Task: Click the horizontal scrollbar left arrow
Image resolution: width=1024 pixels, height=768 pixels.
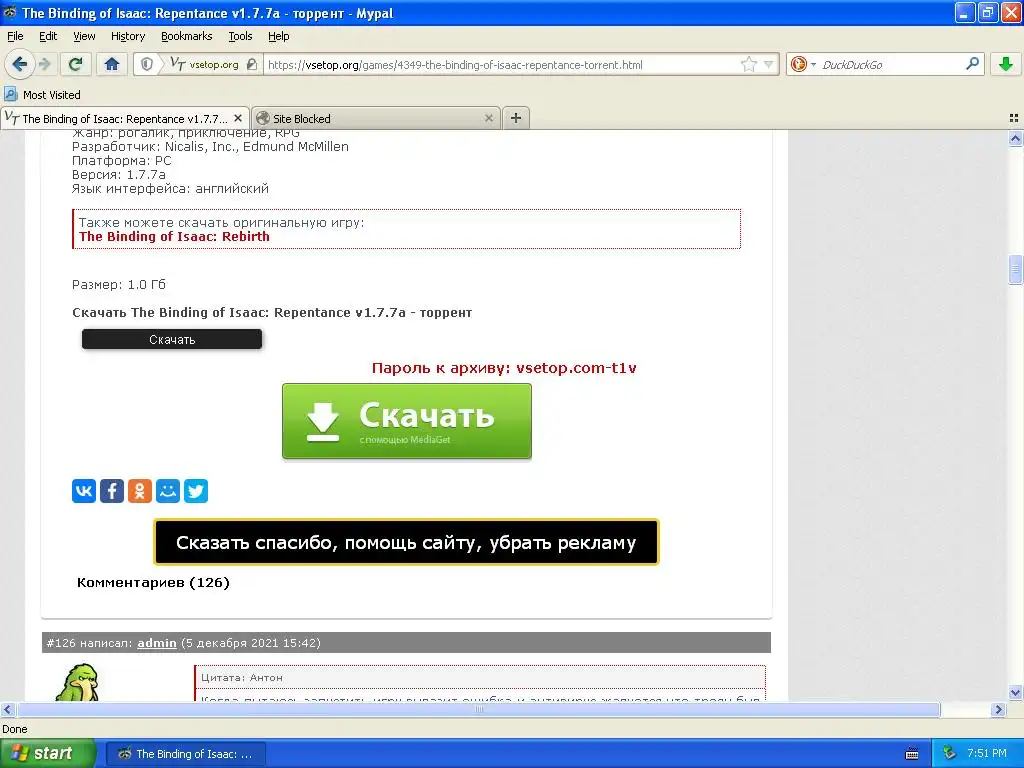Action: pos(7,709)
